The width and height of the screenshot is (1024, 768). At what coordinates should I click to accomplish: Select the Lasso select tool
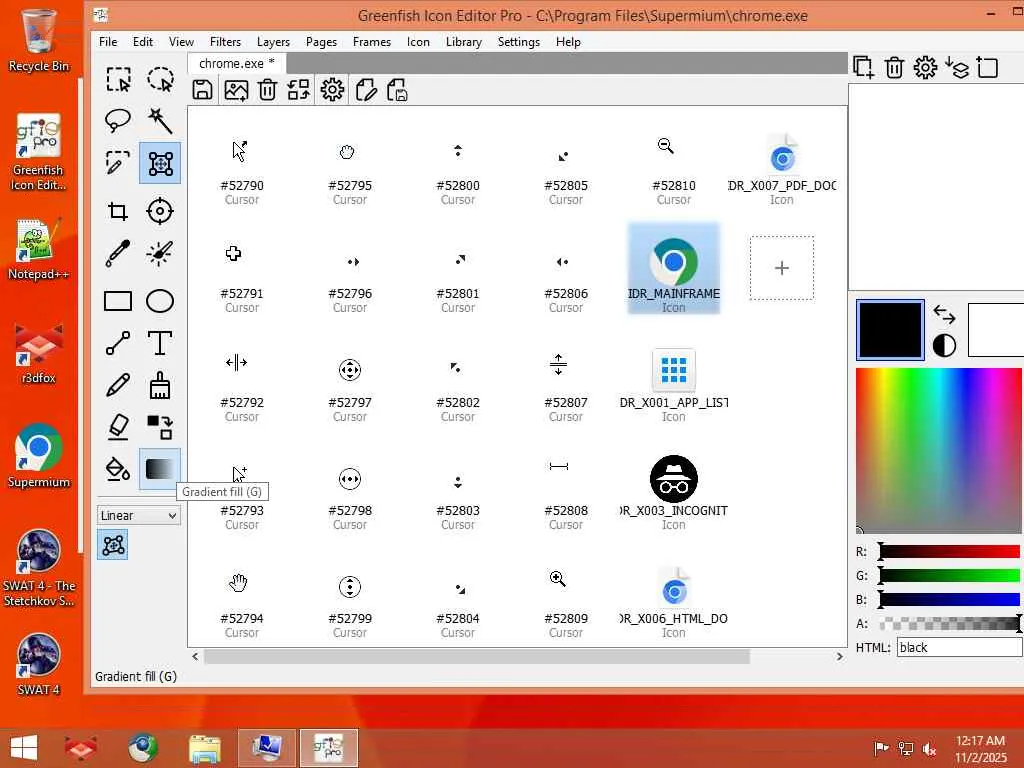point(118,121)
